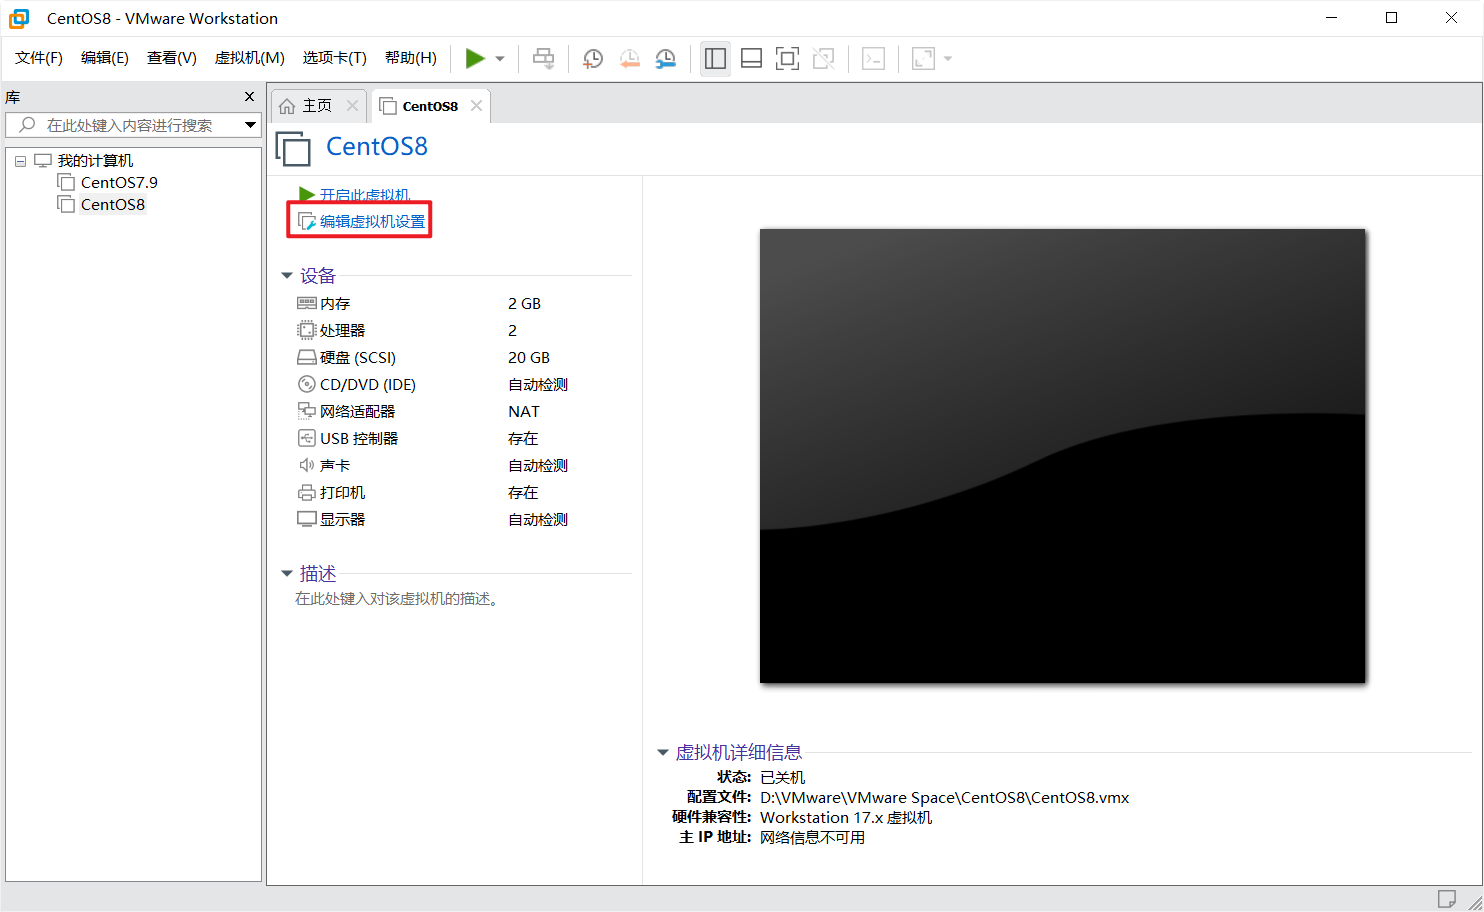Image resolution: width=1484 pixels, height=912 pixels.
Task: Switch to the 主页 tab
Action: point(318,106)
